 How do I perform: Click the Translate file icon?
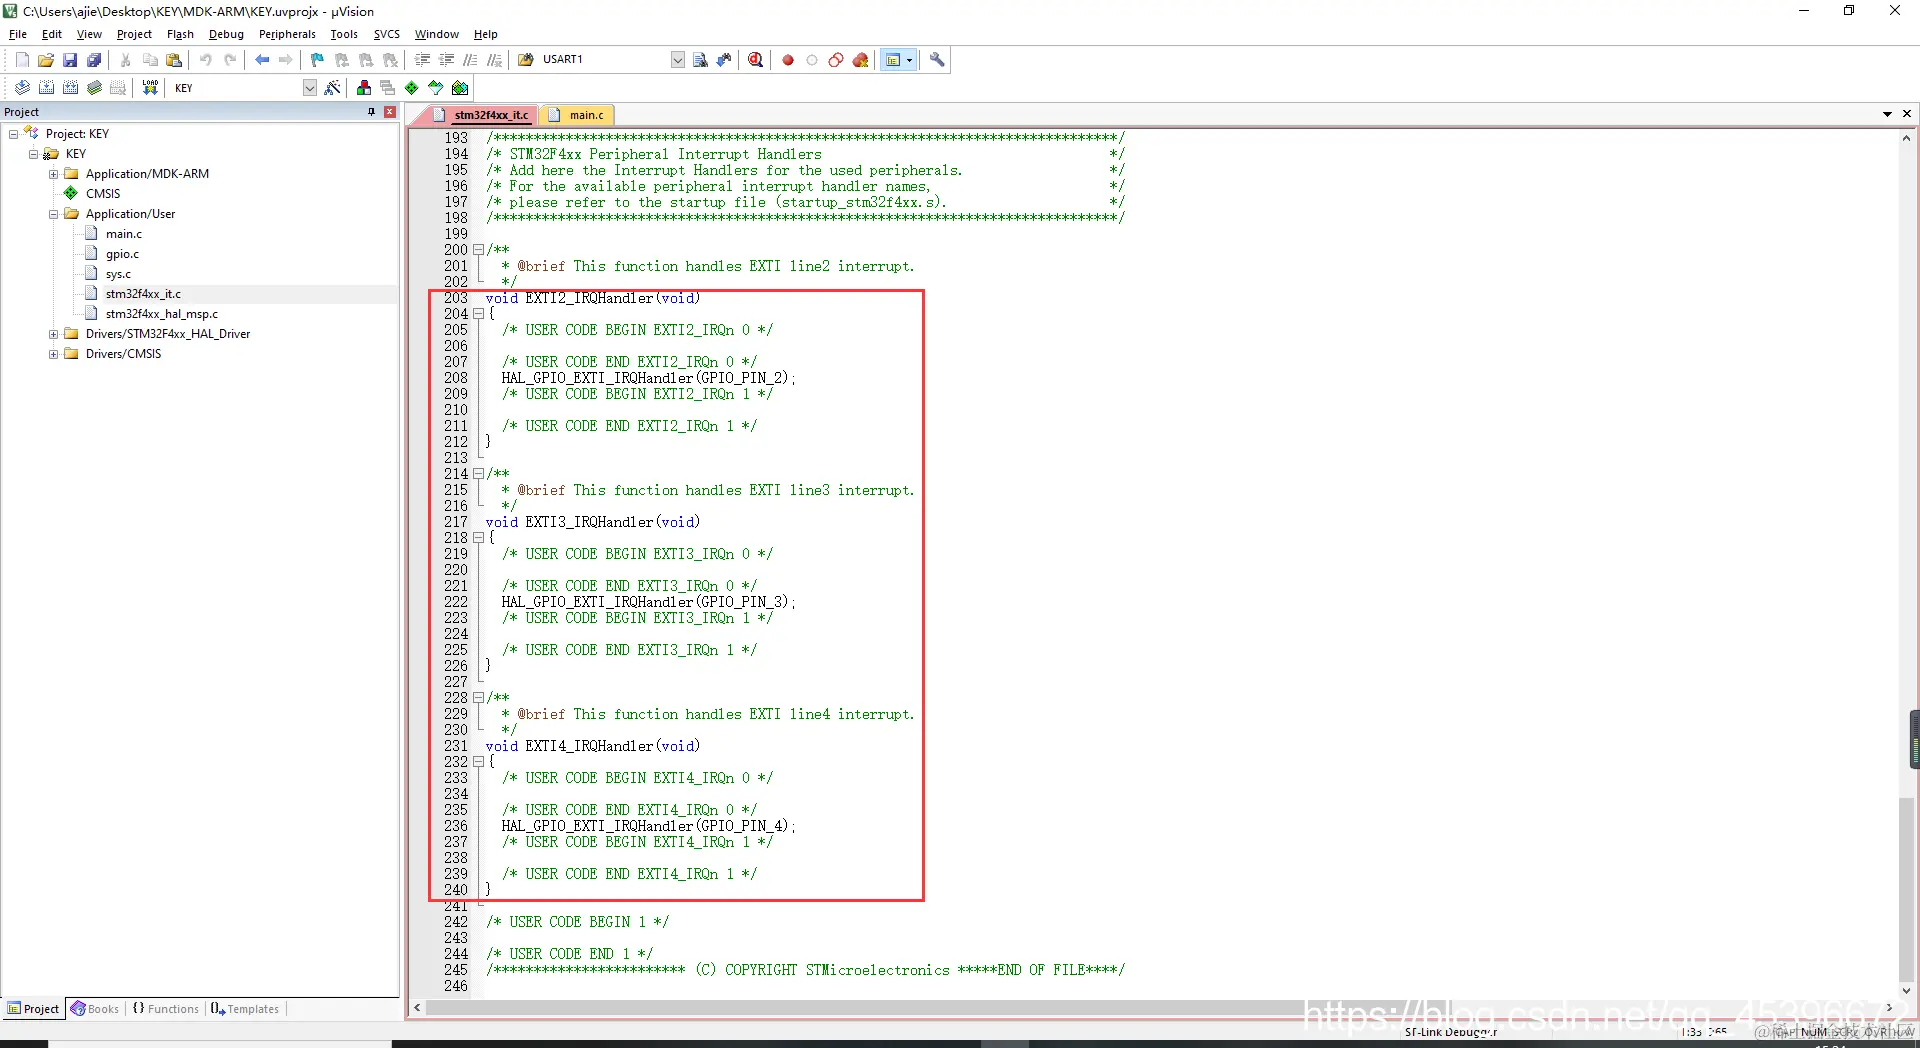pos(22,88)
